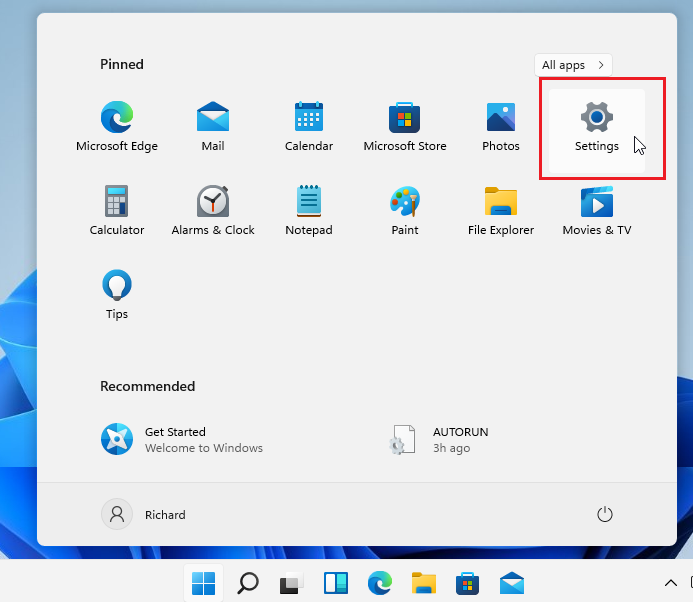Open Get Started recommended item

pyautogui.click(x=181, y=439)
